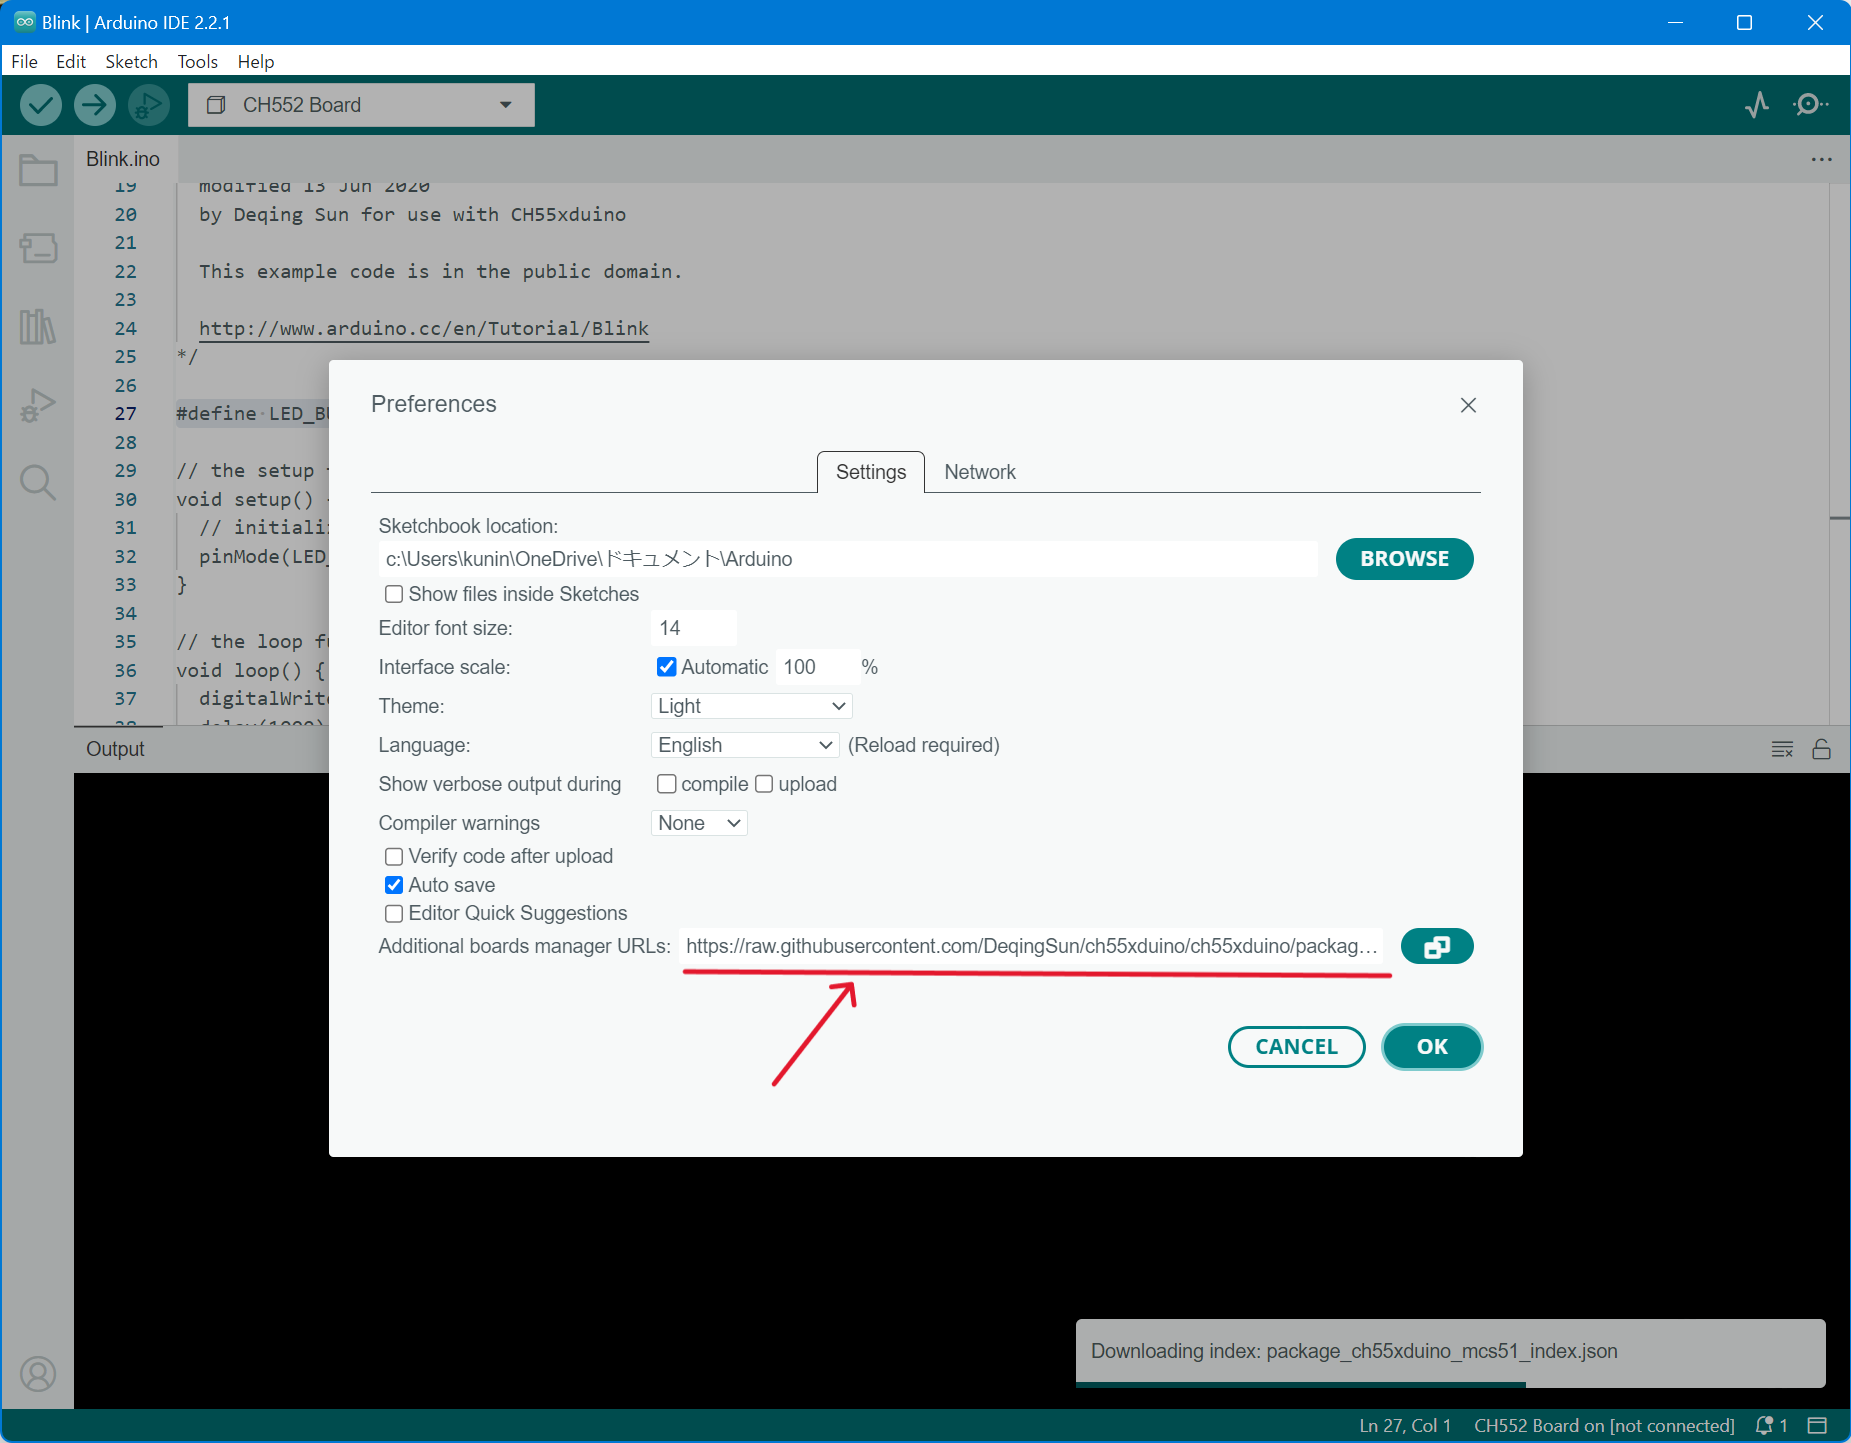This screenshot has width=1851, height=1443.
Task: Expand the Theme dropdown showing Light
Action: click(x=751, y=706)
